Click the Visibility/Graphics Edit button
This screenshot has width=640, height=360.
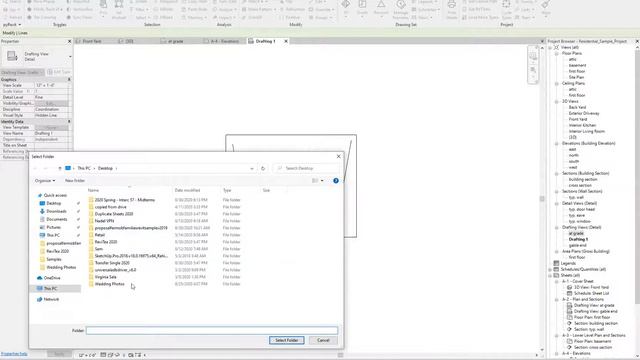tap(51, 103)
